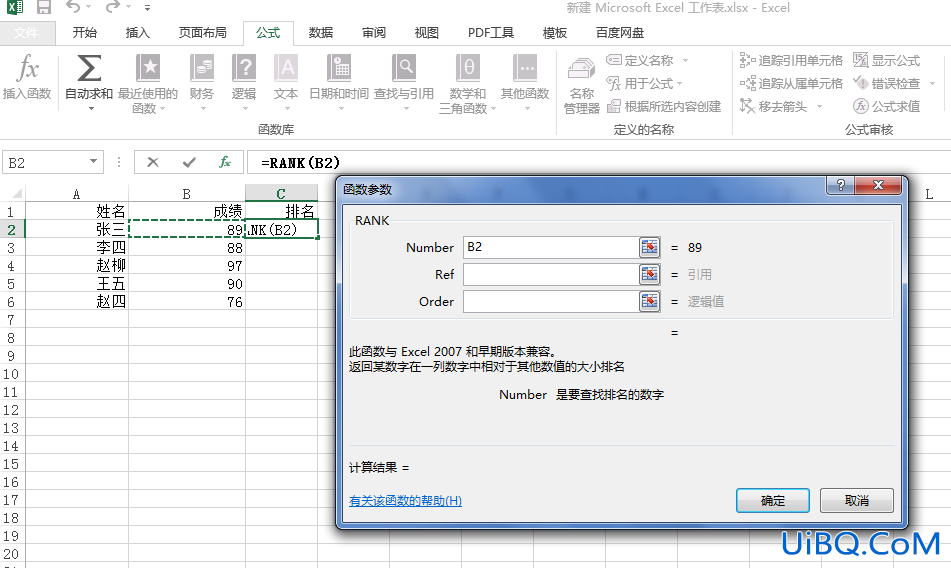
Task: Open the More Functions (其他函数) icon
Action: (525, 68)
